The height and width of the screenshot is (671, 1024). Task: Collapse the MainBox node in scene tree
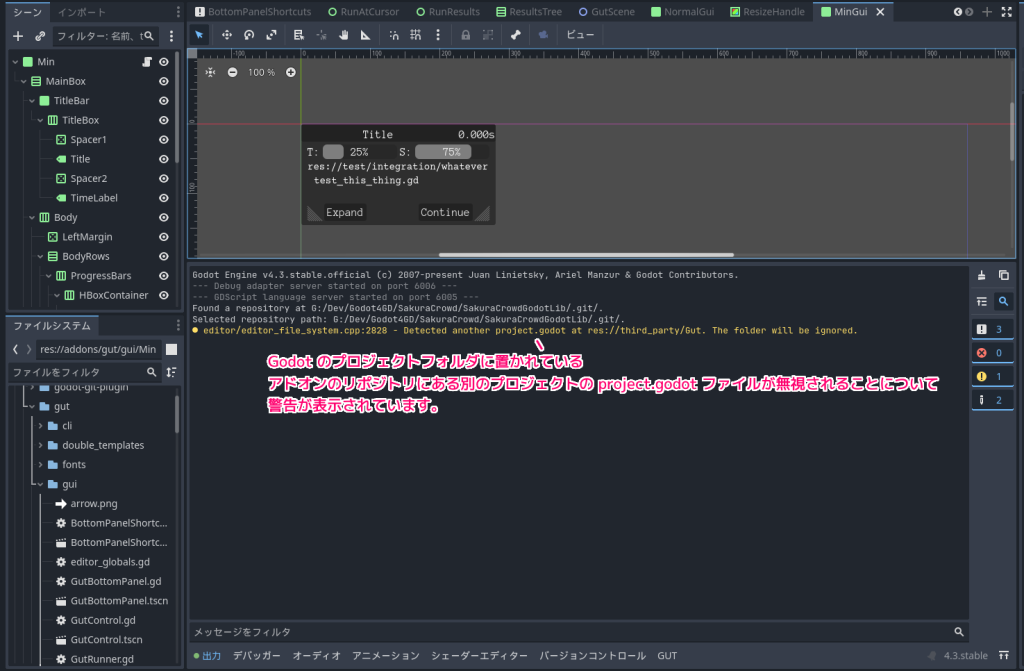pos(23,81)
